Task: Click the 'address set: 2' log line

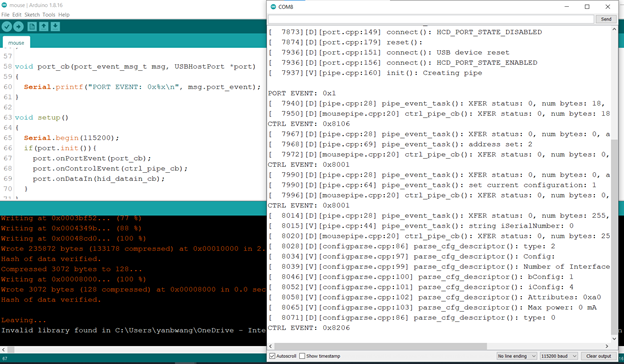Action: point(400,144)
